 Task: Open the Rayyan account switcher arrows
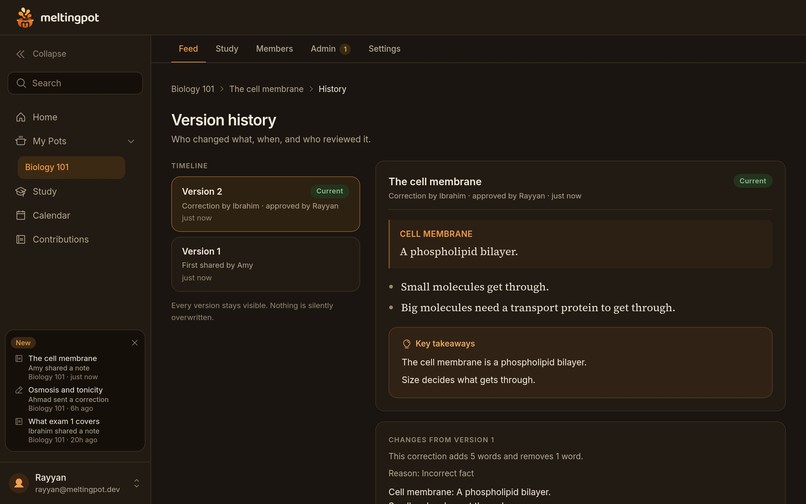pyautogui.click(x=137, y=483)
